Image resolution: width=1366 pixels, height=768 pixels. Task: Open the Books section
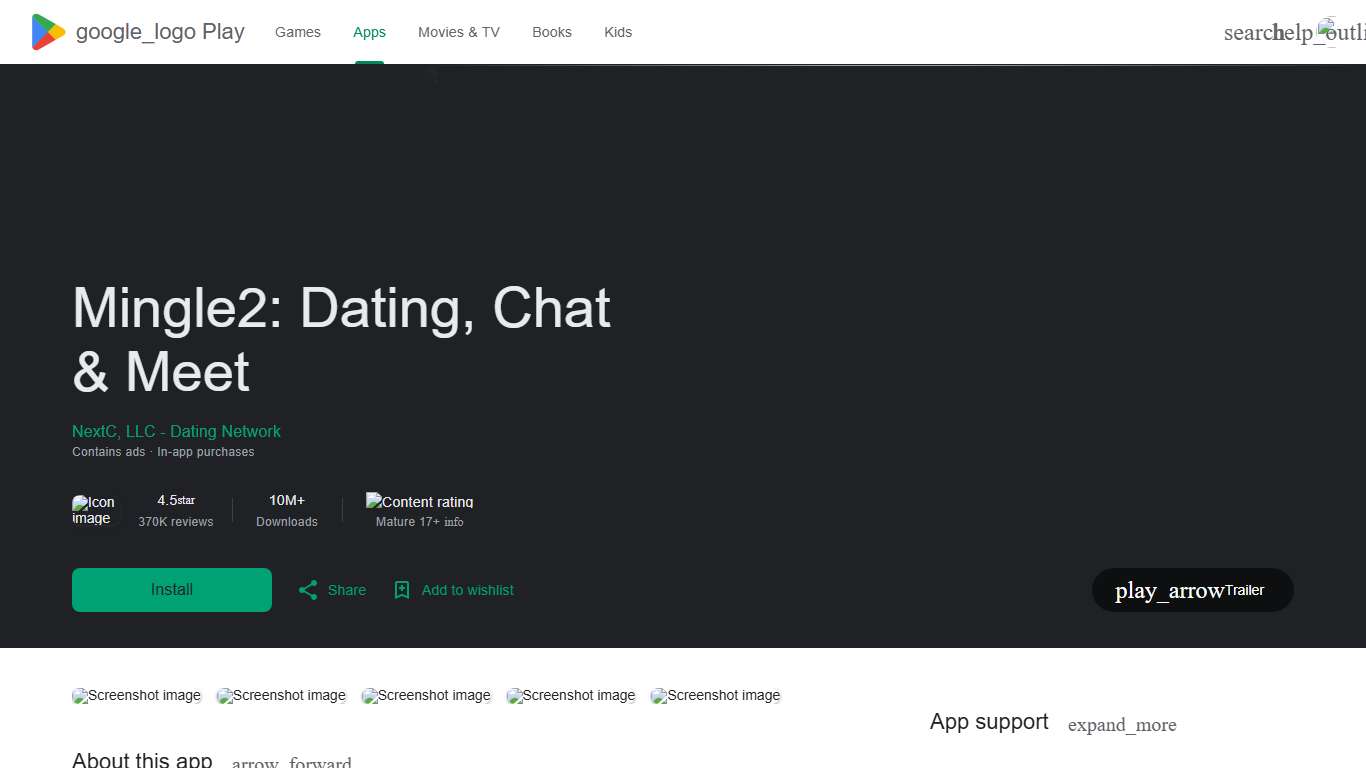point(551,31)
